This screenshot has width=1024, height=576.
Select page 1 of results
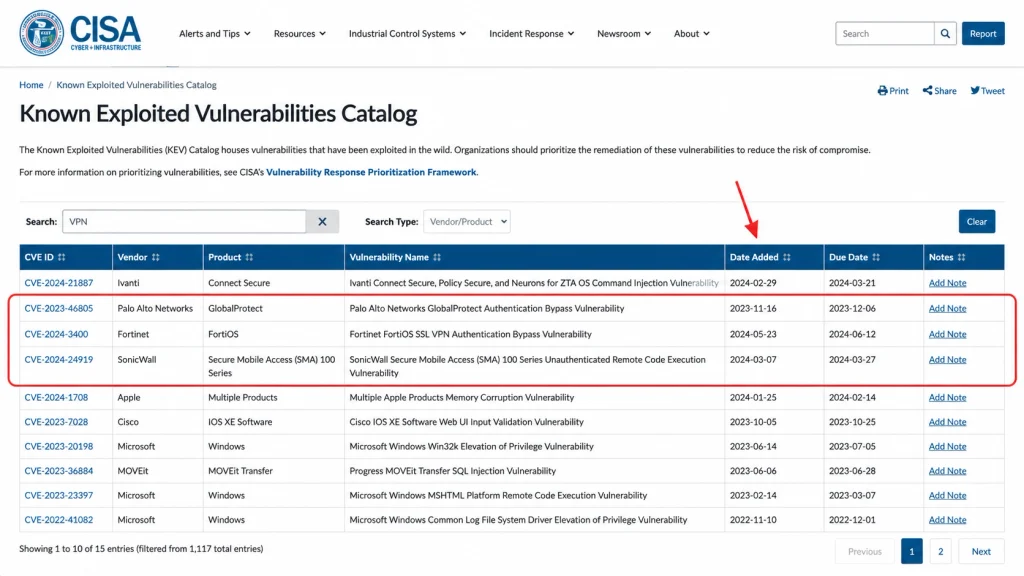(912, 551)
